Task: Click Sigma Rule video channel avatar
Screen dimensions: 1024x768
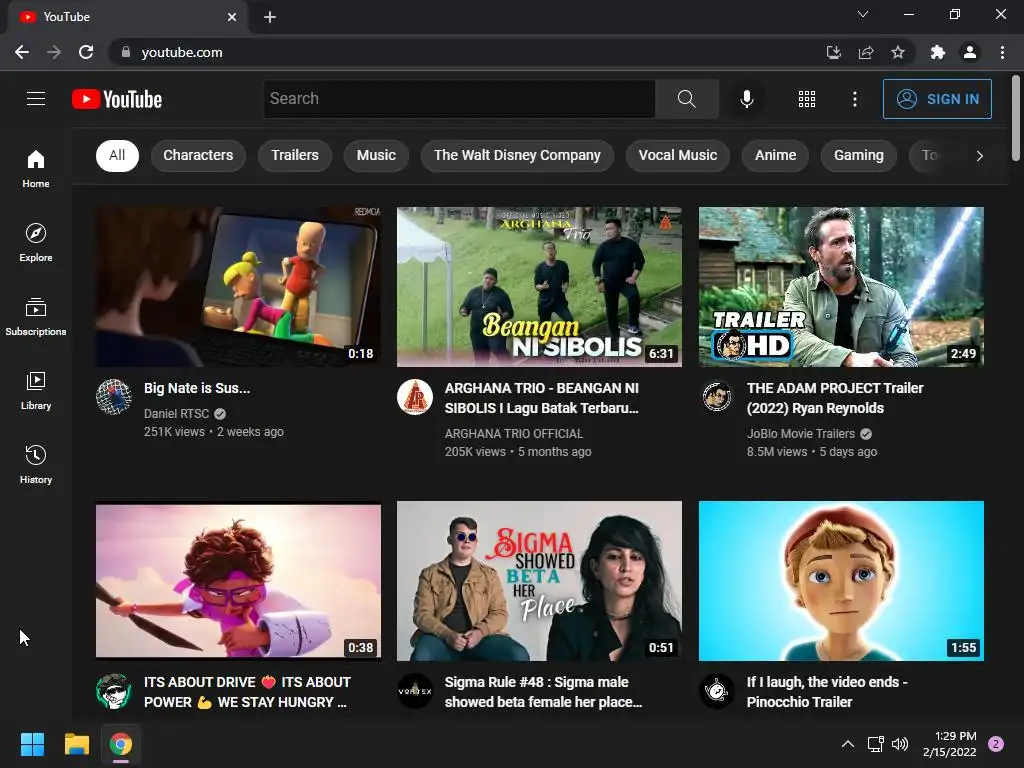Action: click(415, 691)
